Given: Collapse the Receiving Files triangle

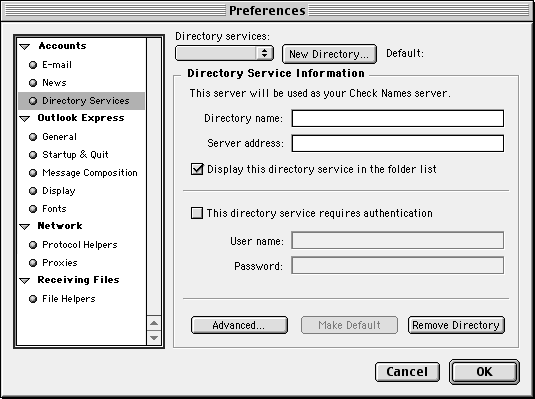Looking at the screenshot, I should coord(25,280).
